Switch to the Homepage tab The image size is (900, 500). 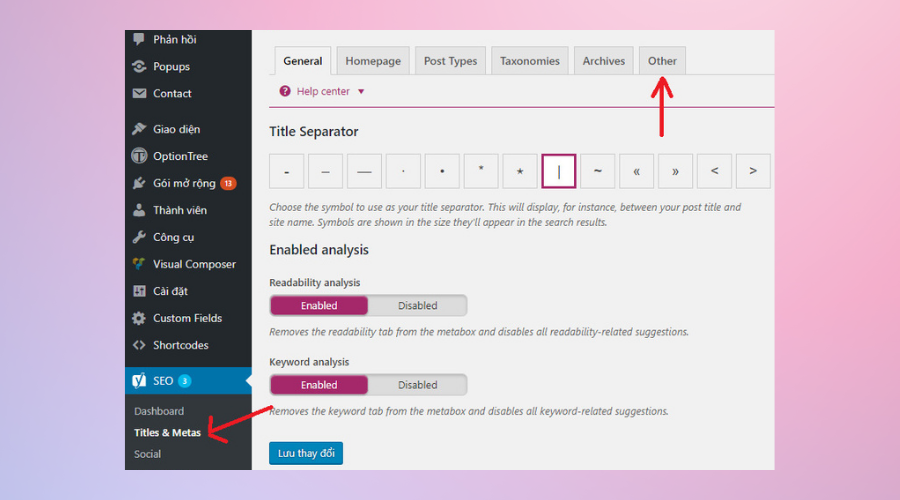point(373,61)
